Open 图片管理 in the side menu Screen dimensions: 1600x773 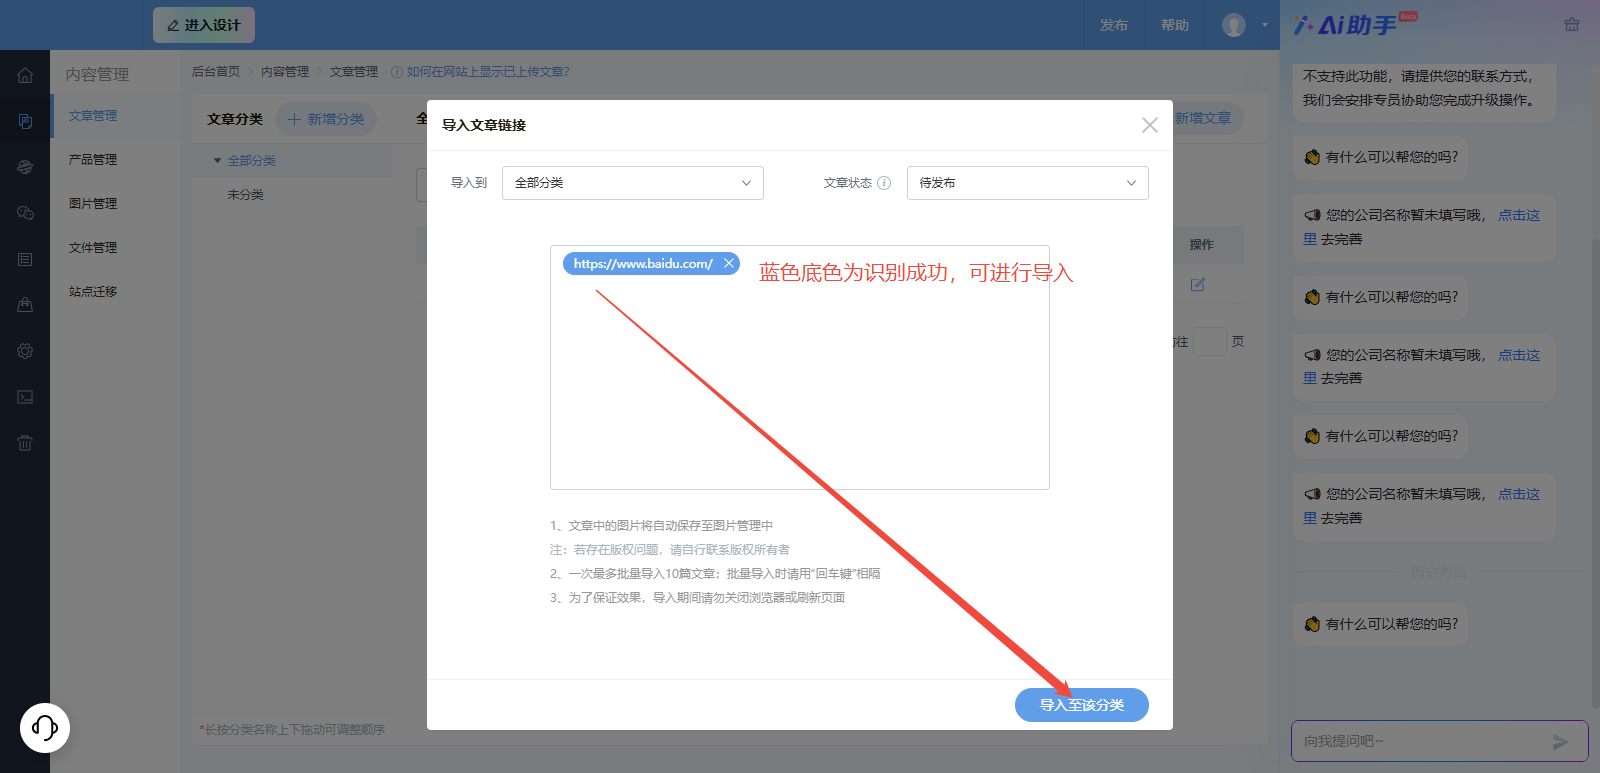pyautogui.click(x=93, y=204)
